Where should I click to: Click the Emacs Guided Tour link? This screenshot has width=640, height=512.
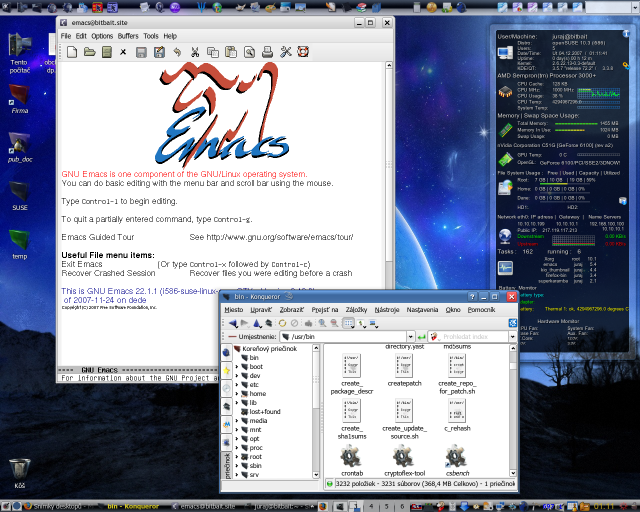[98, 237]
